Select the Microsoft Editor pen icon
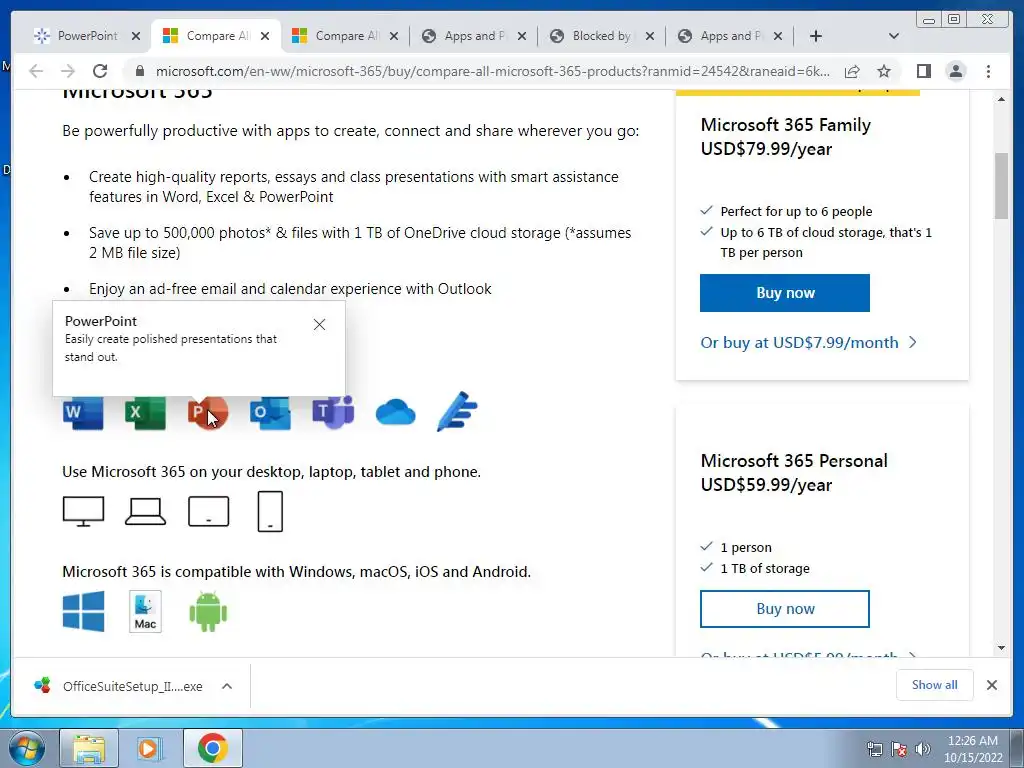This screenshot has height=768, width=1024. coord(457,411)
